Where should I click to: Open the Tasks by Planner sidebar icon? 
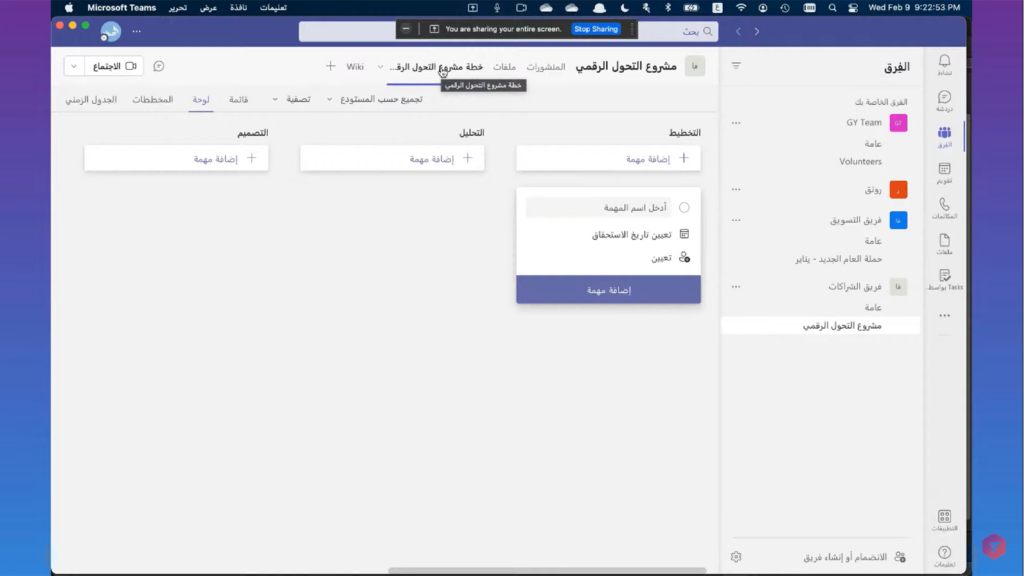tap(944, 280)
